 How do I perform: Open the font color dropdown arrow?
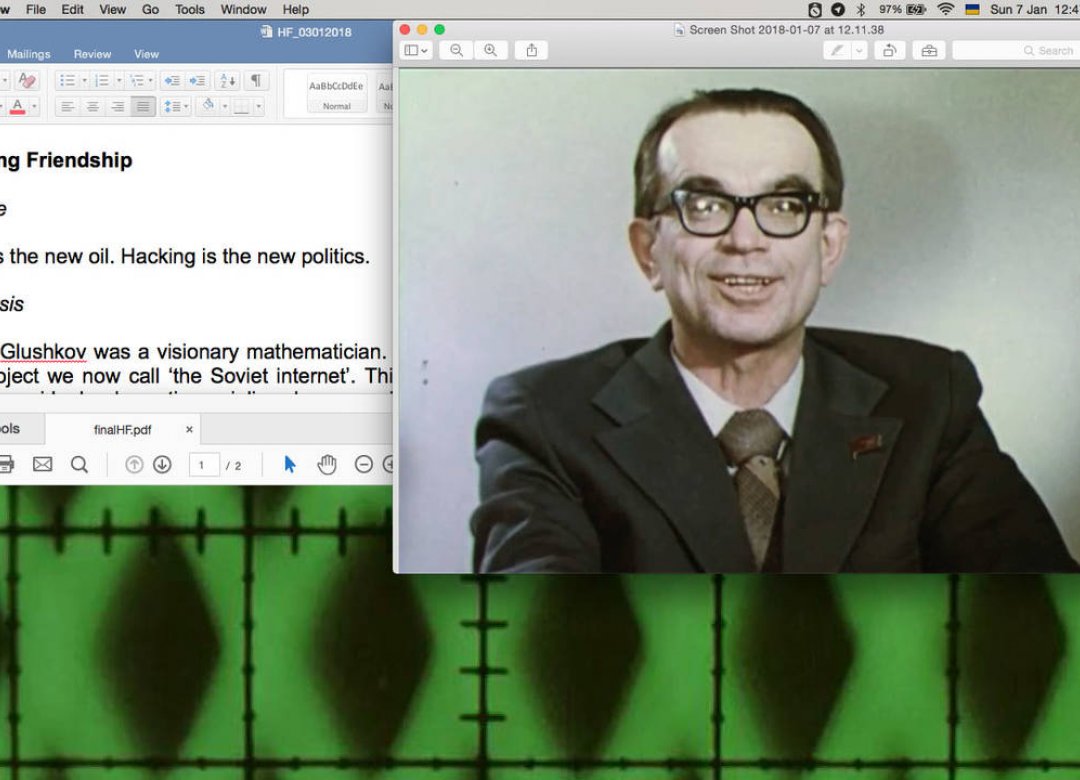34,107
